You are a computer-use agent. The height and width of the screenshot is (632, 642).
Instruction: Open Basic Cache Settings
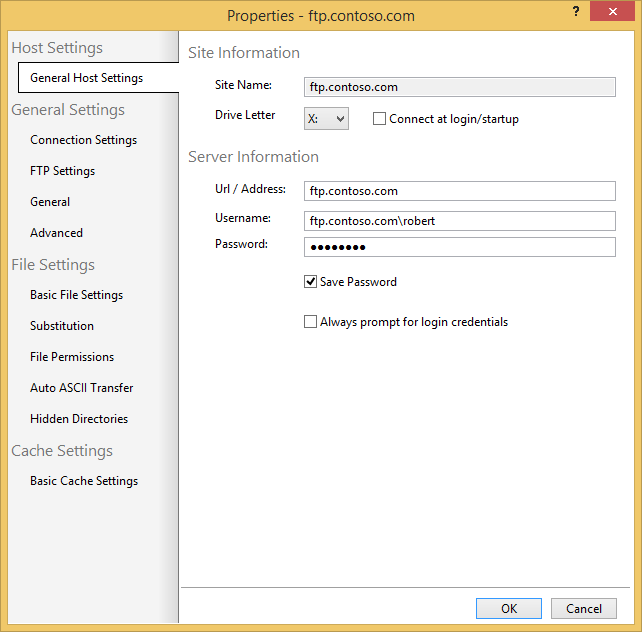[84, 481]
